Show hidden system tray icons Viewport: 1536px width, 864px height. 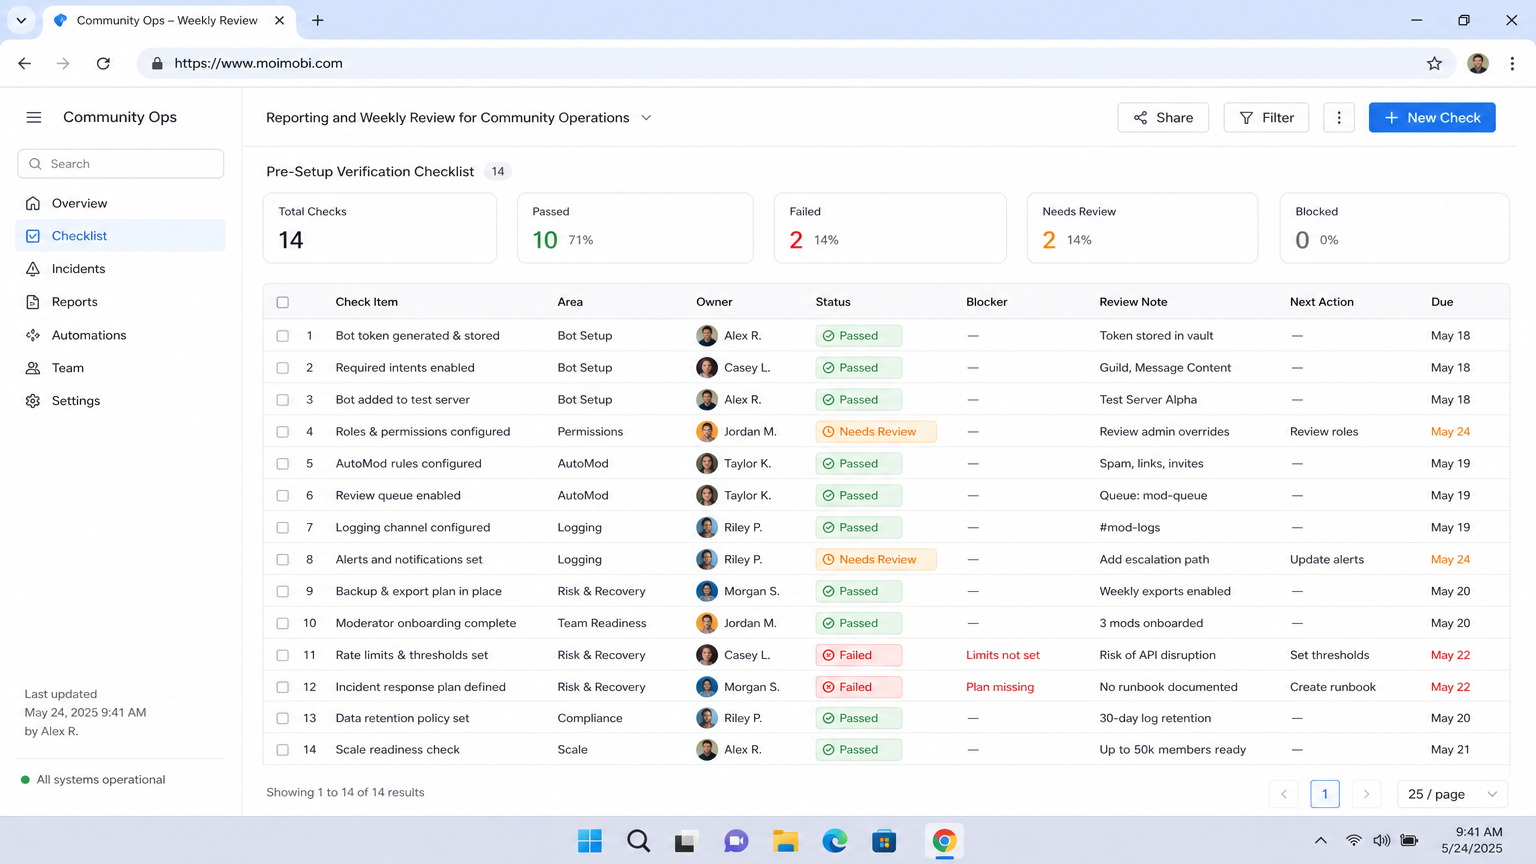pos(1320,841)
